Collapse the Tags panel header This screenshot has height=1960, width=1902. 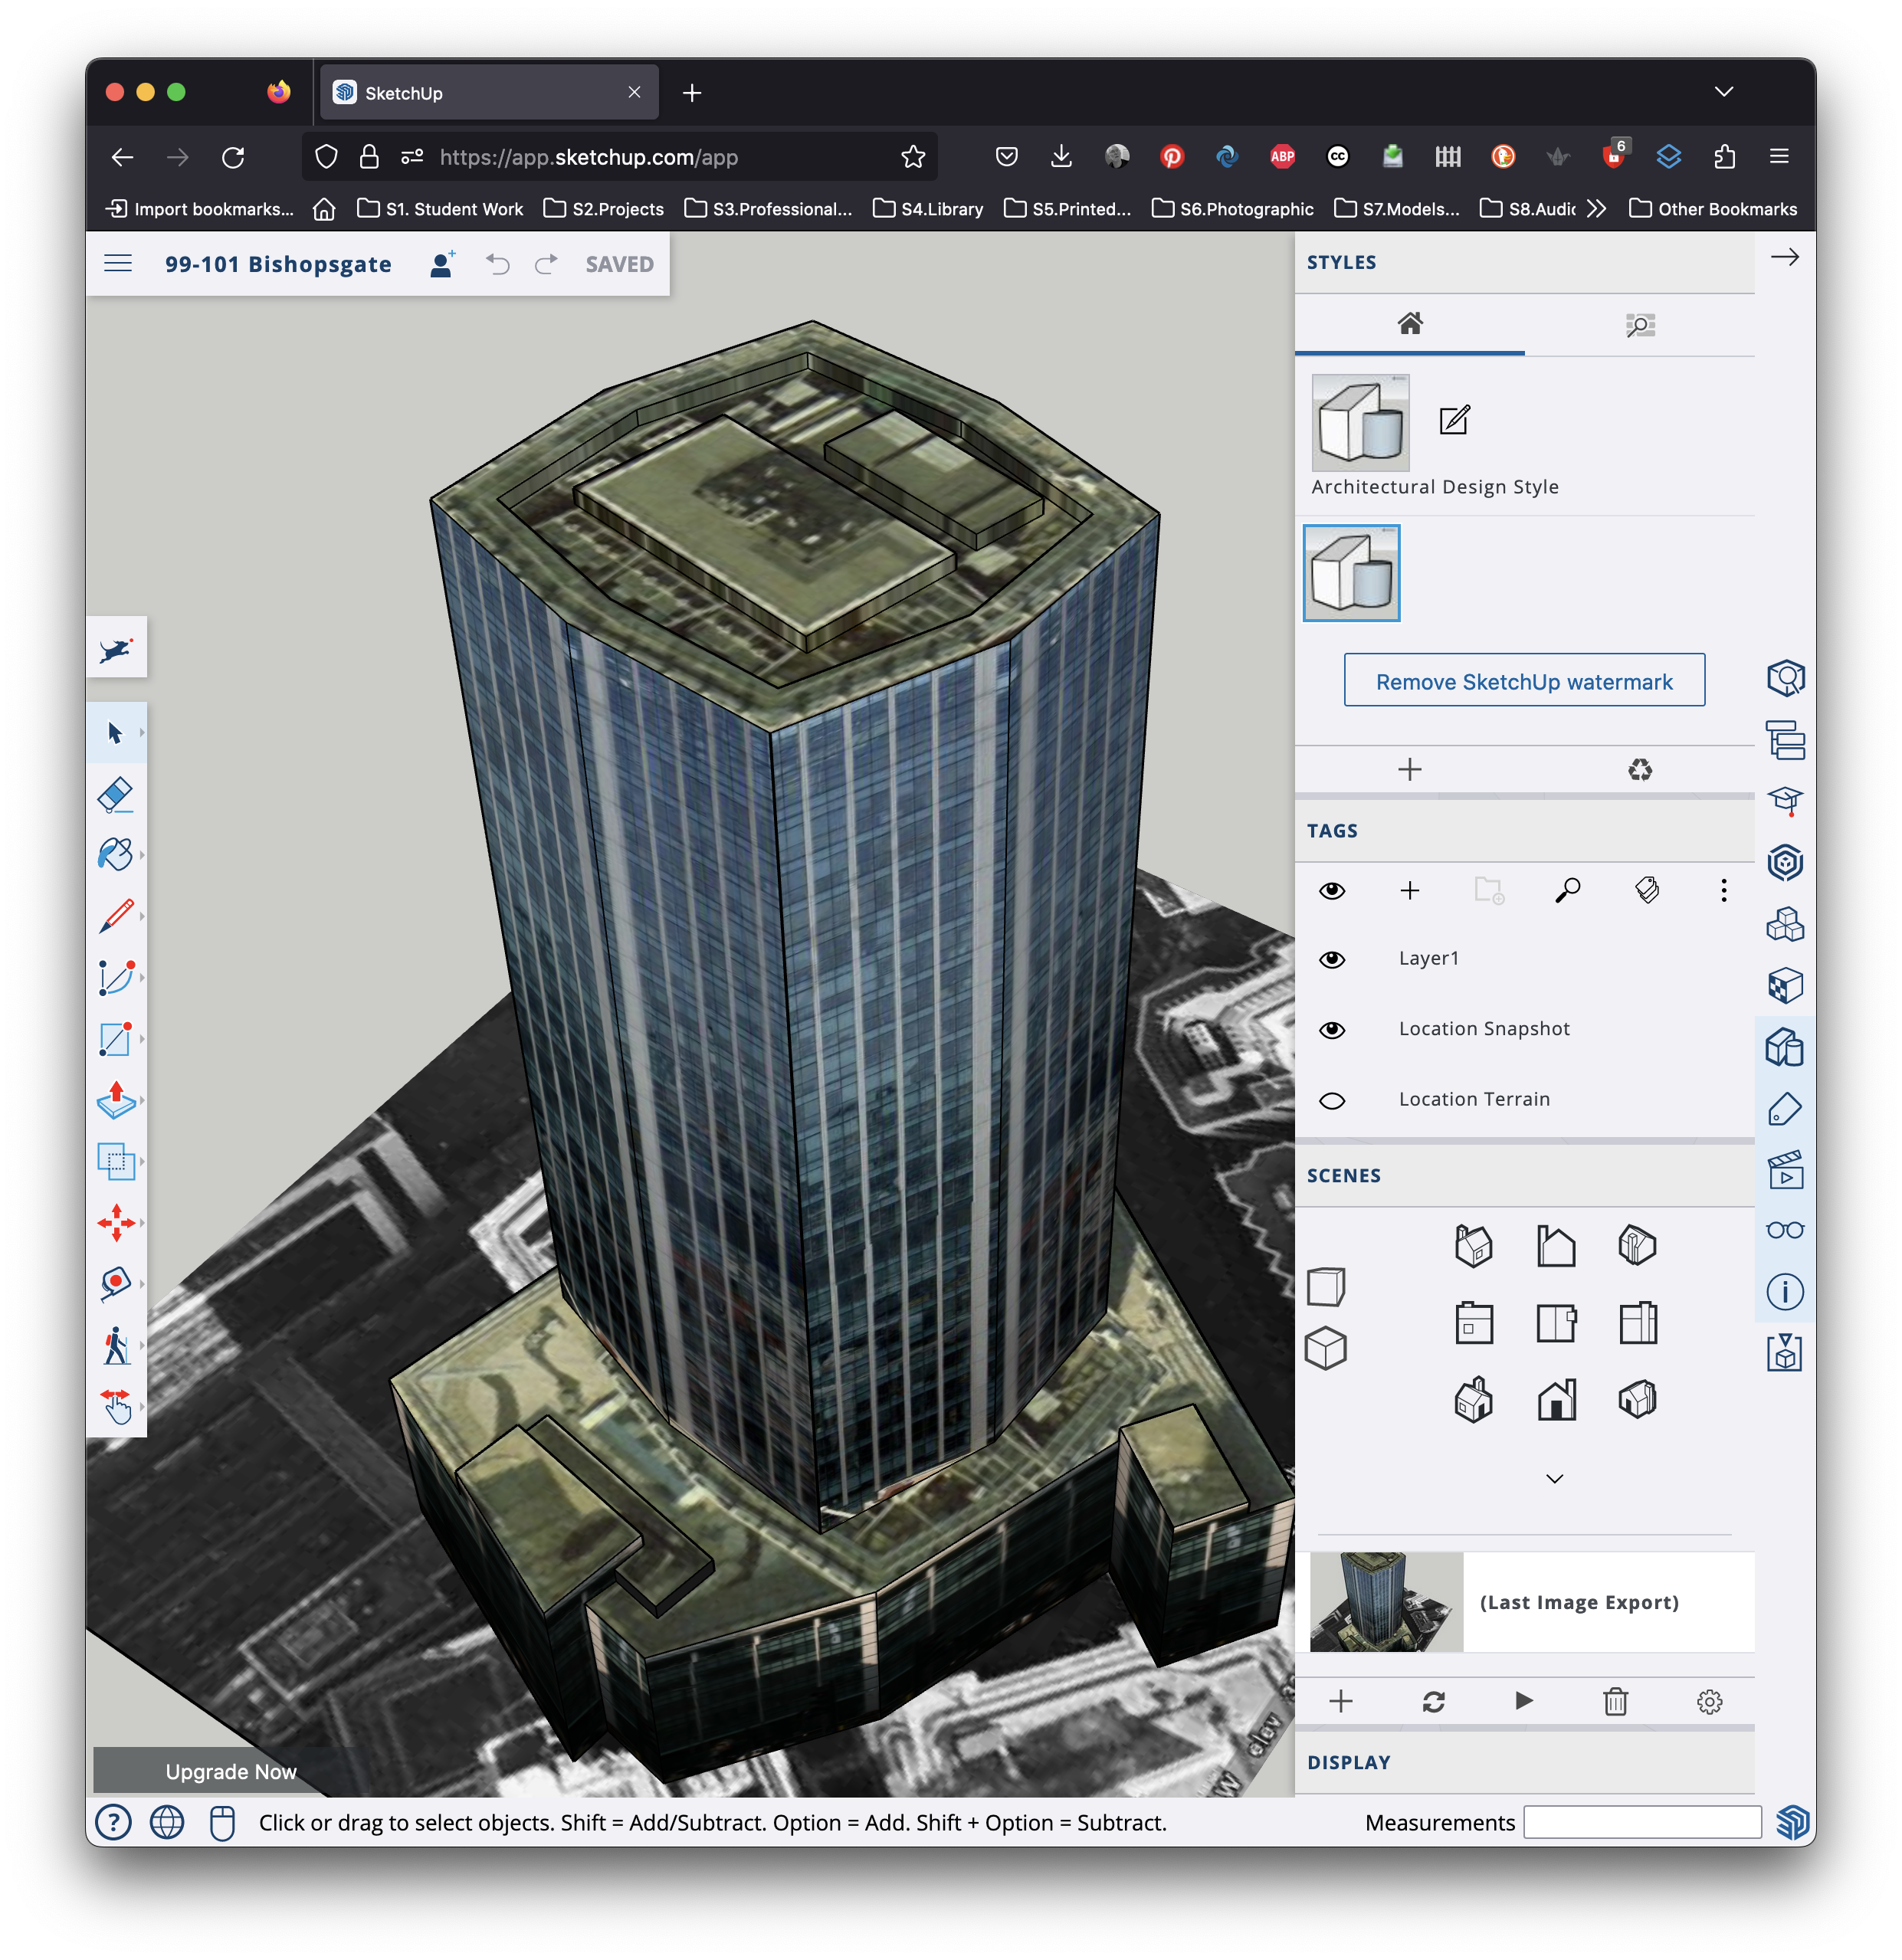pos(1524,831)
